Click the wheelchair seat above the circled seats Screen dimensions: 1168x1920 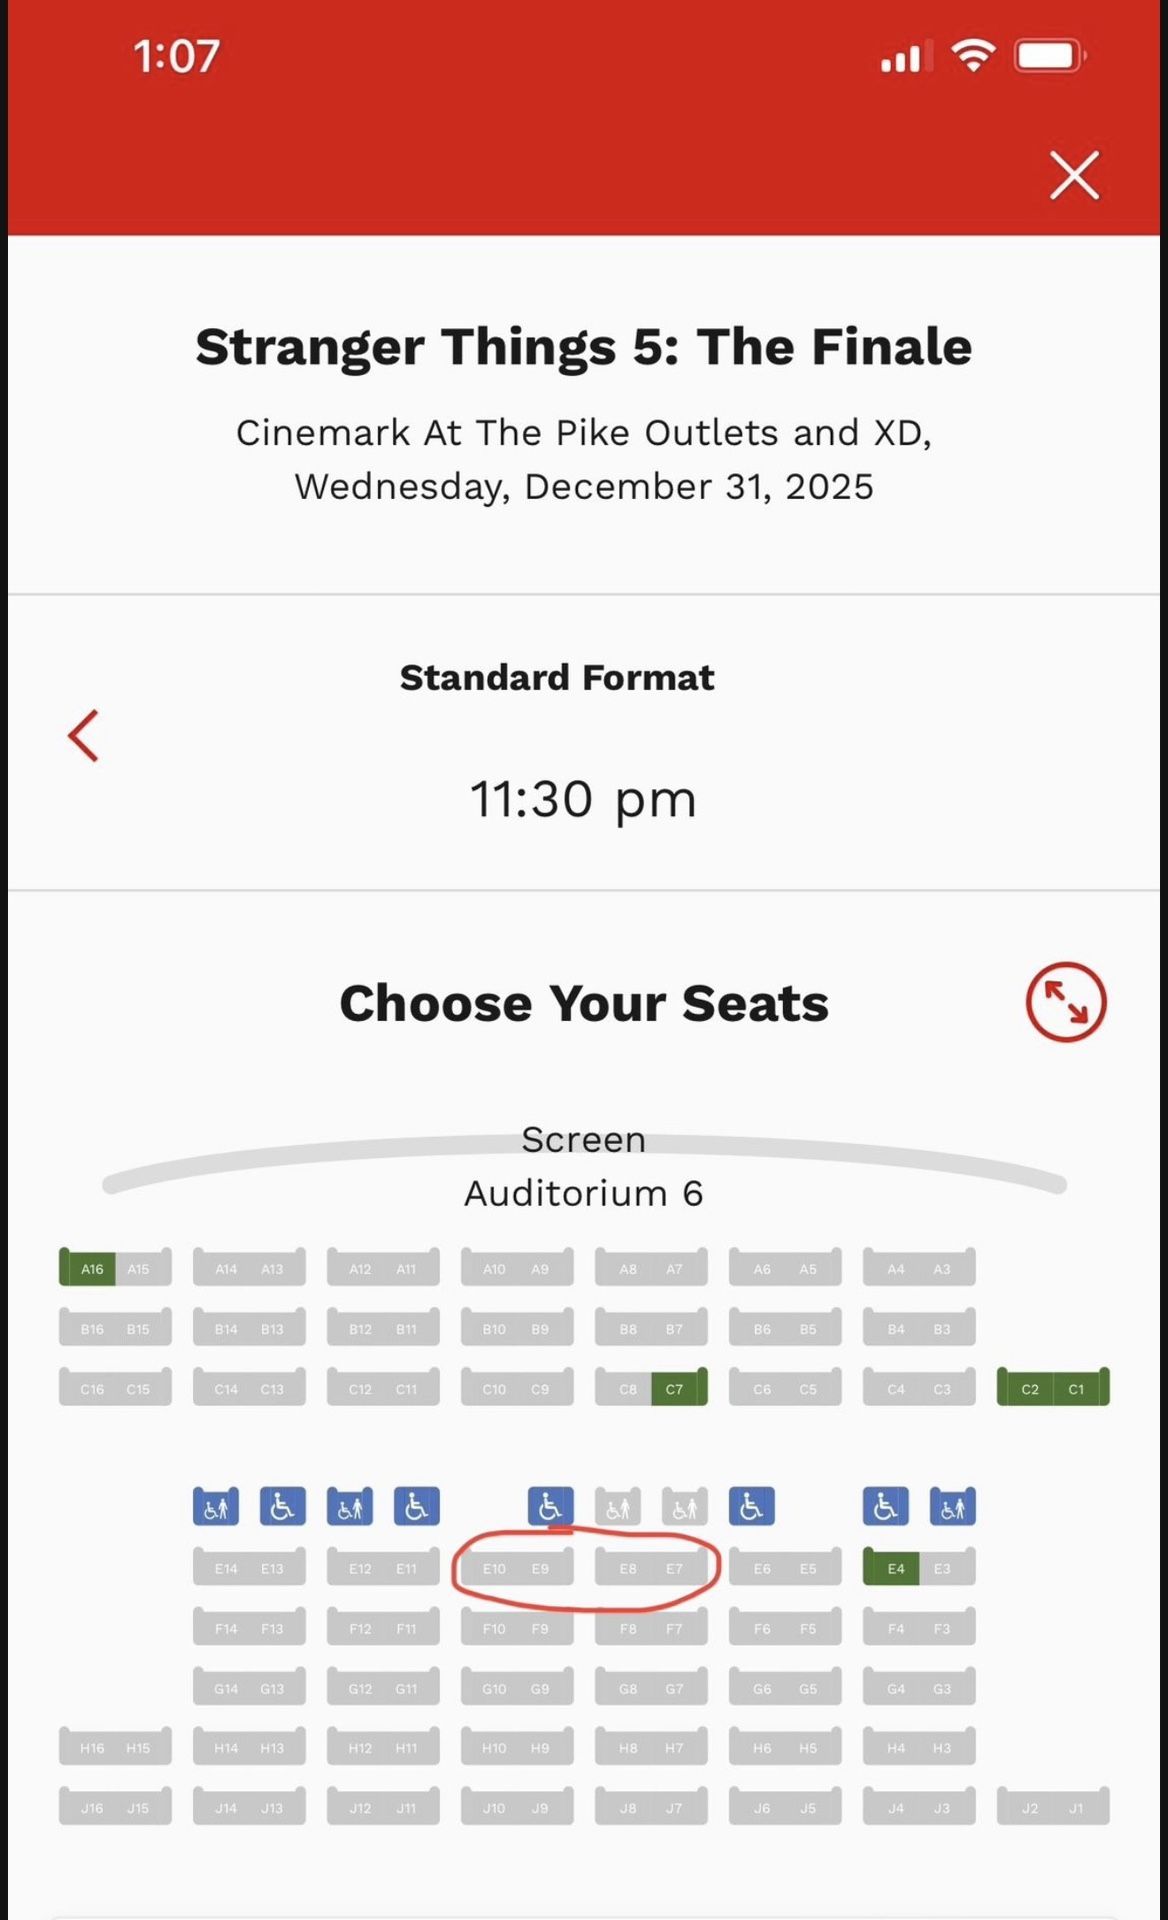551,1506
